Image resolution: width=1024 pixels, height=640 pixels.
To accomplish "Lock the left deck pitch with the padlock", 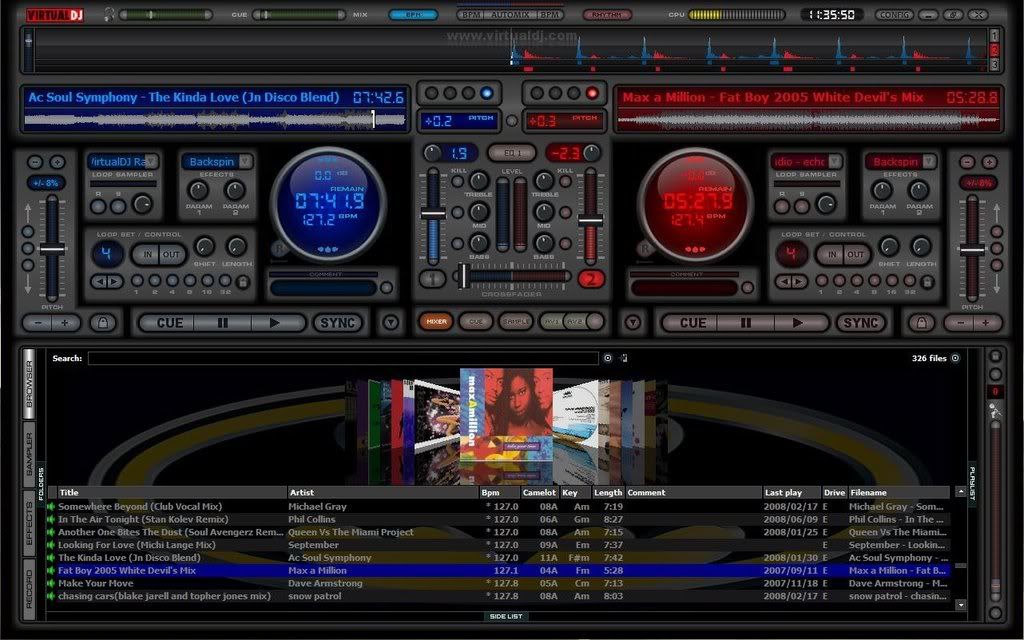I will click(x=103, y=323).
